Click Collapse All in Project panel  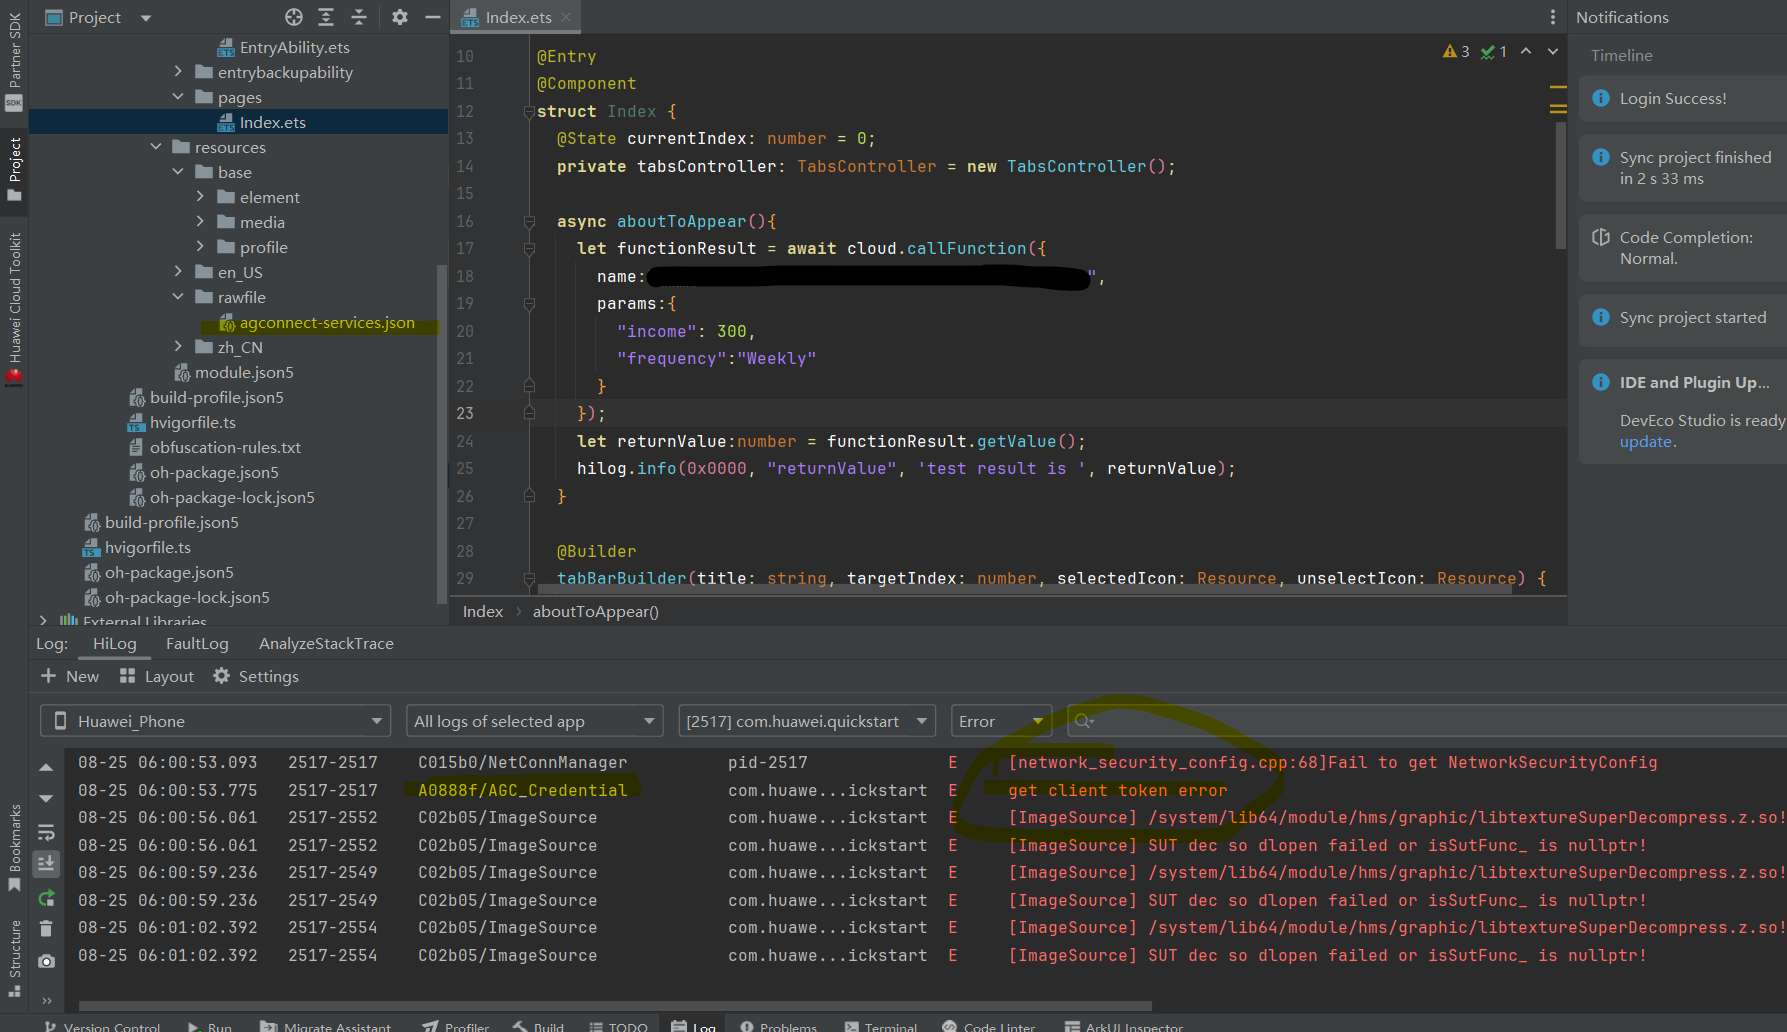[x=359, y=17]
